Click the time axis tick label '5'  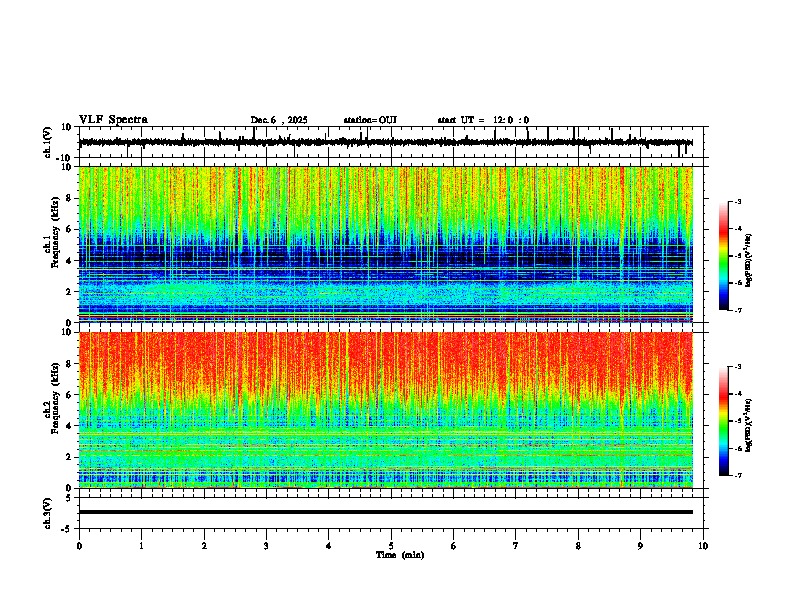pyautogui.click(x=391, y=546)
